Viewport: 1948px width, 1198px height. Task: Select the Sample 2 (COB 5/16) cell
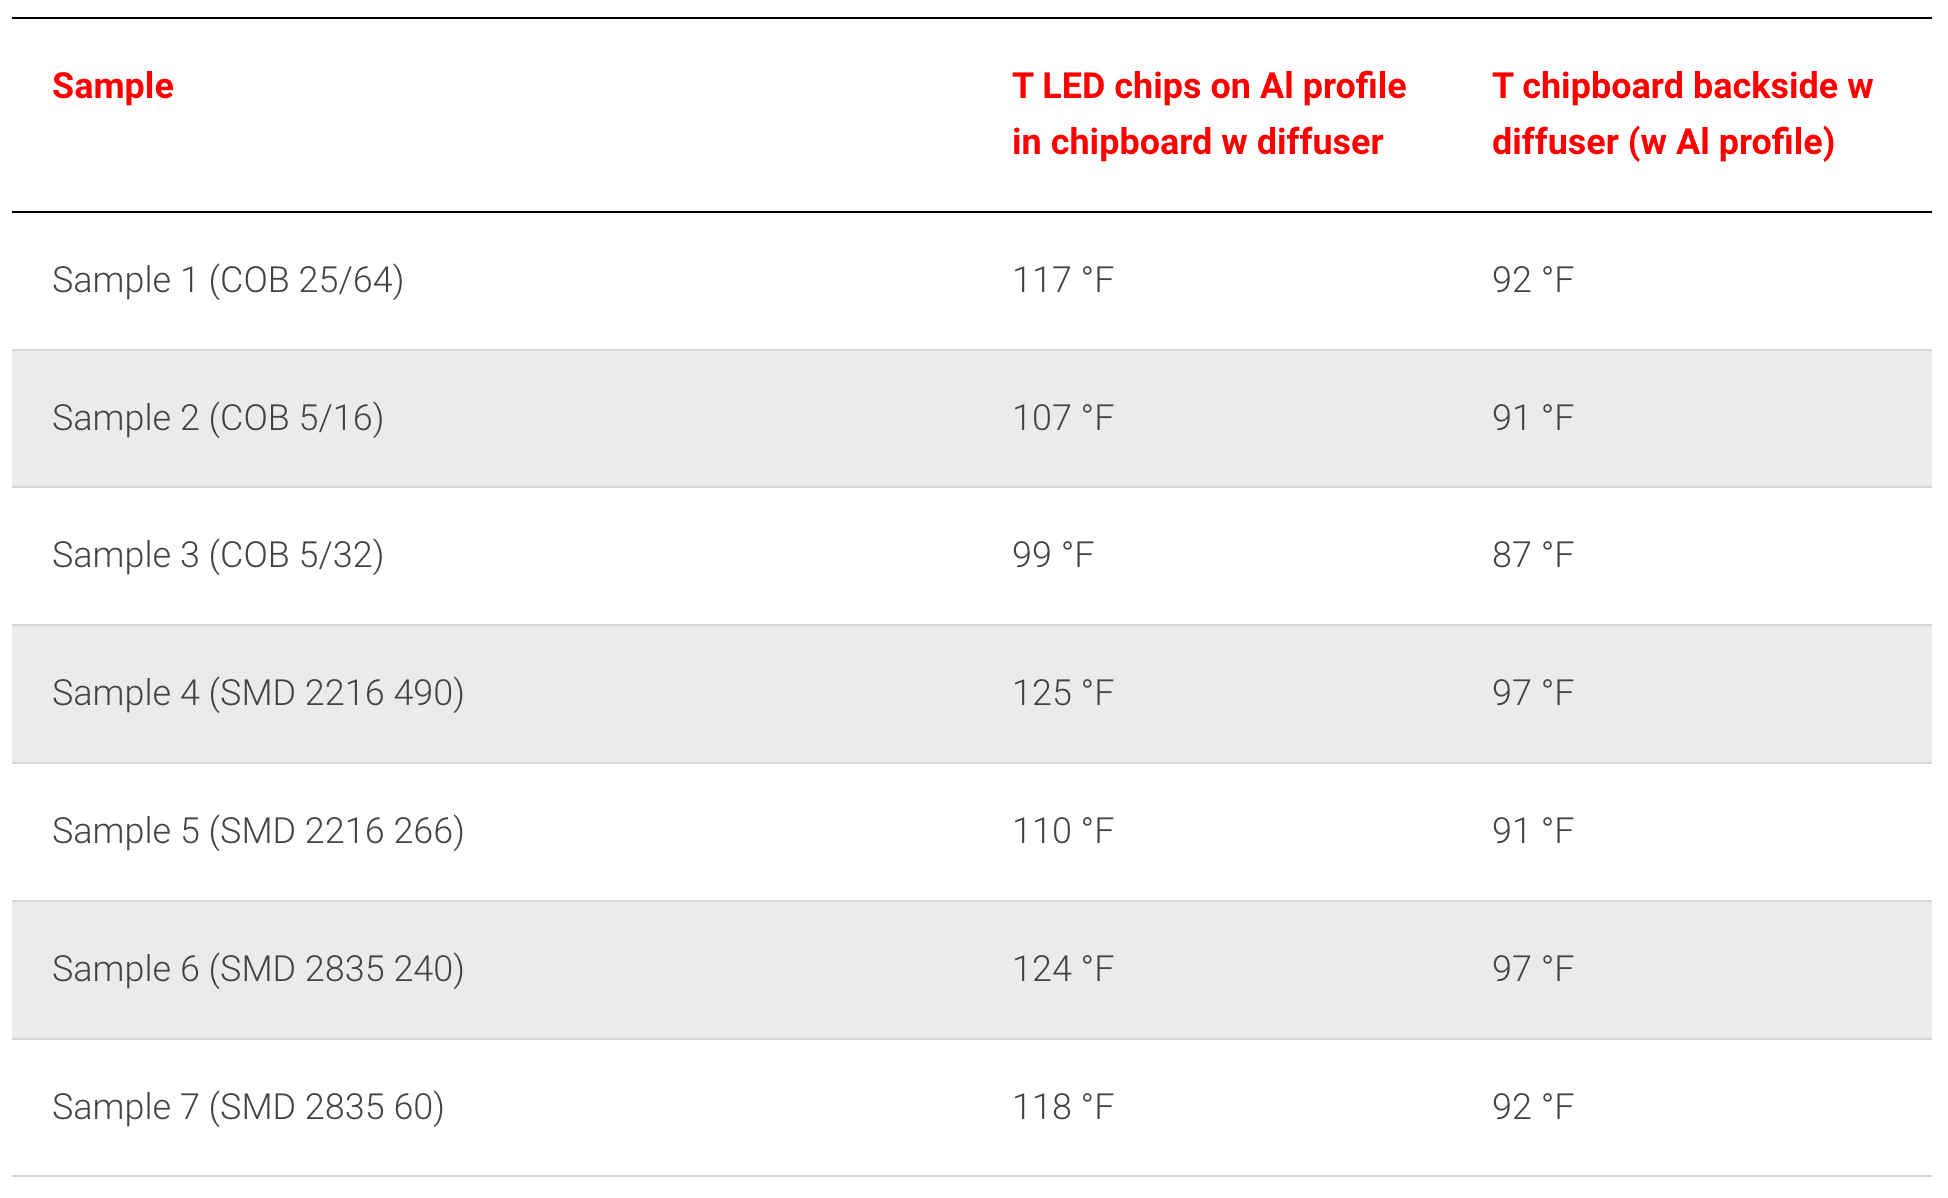click(x=218, y=418)
